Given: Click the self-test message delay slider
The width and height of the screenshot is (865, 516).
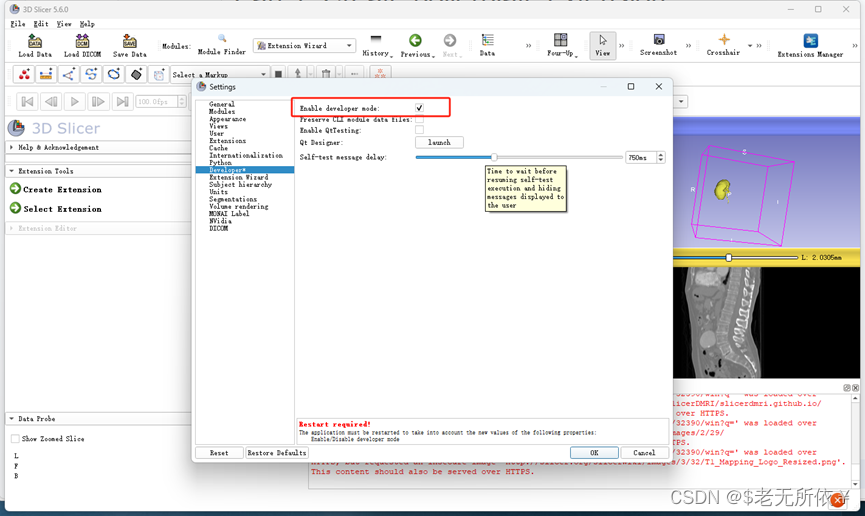Looking at the screenshot, I should [x=519, y=157].
